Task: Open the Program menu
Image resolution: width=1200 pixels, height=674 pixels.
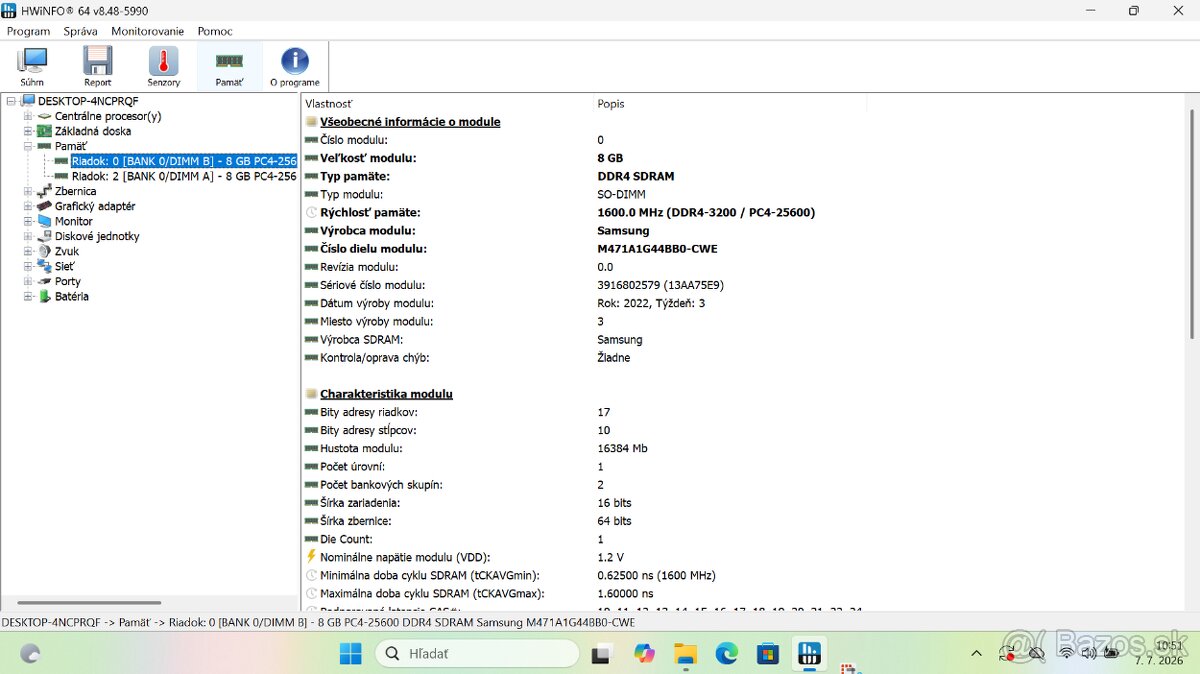Action: [28, 31]
